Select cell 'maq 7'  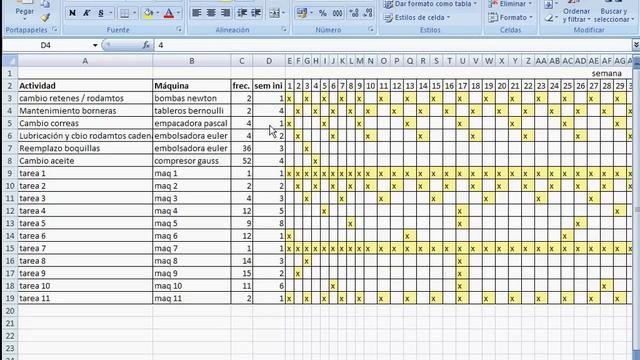coord(191,248)
